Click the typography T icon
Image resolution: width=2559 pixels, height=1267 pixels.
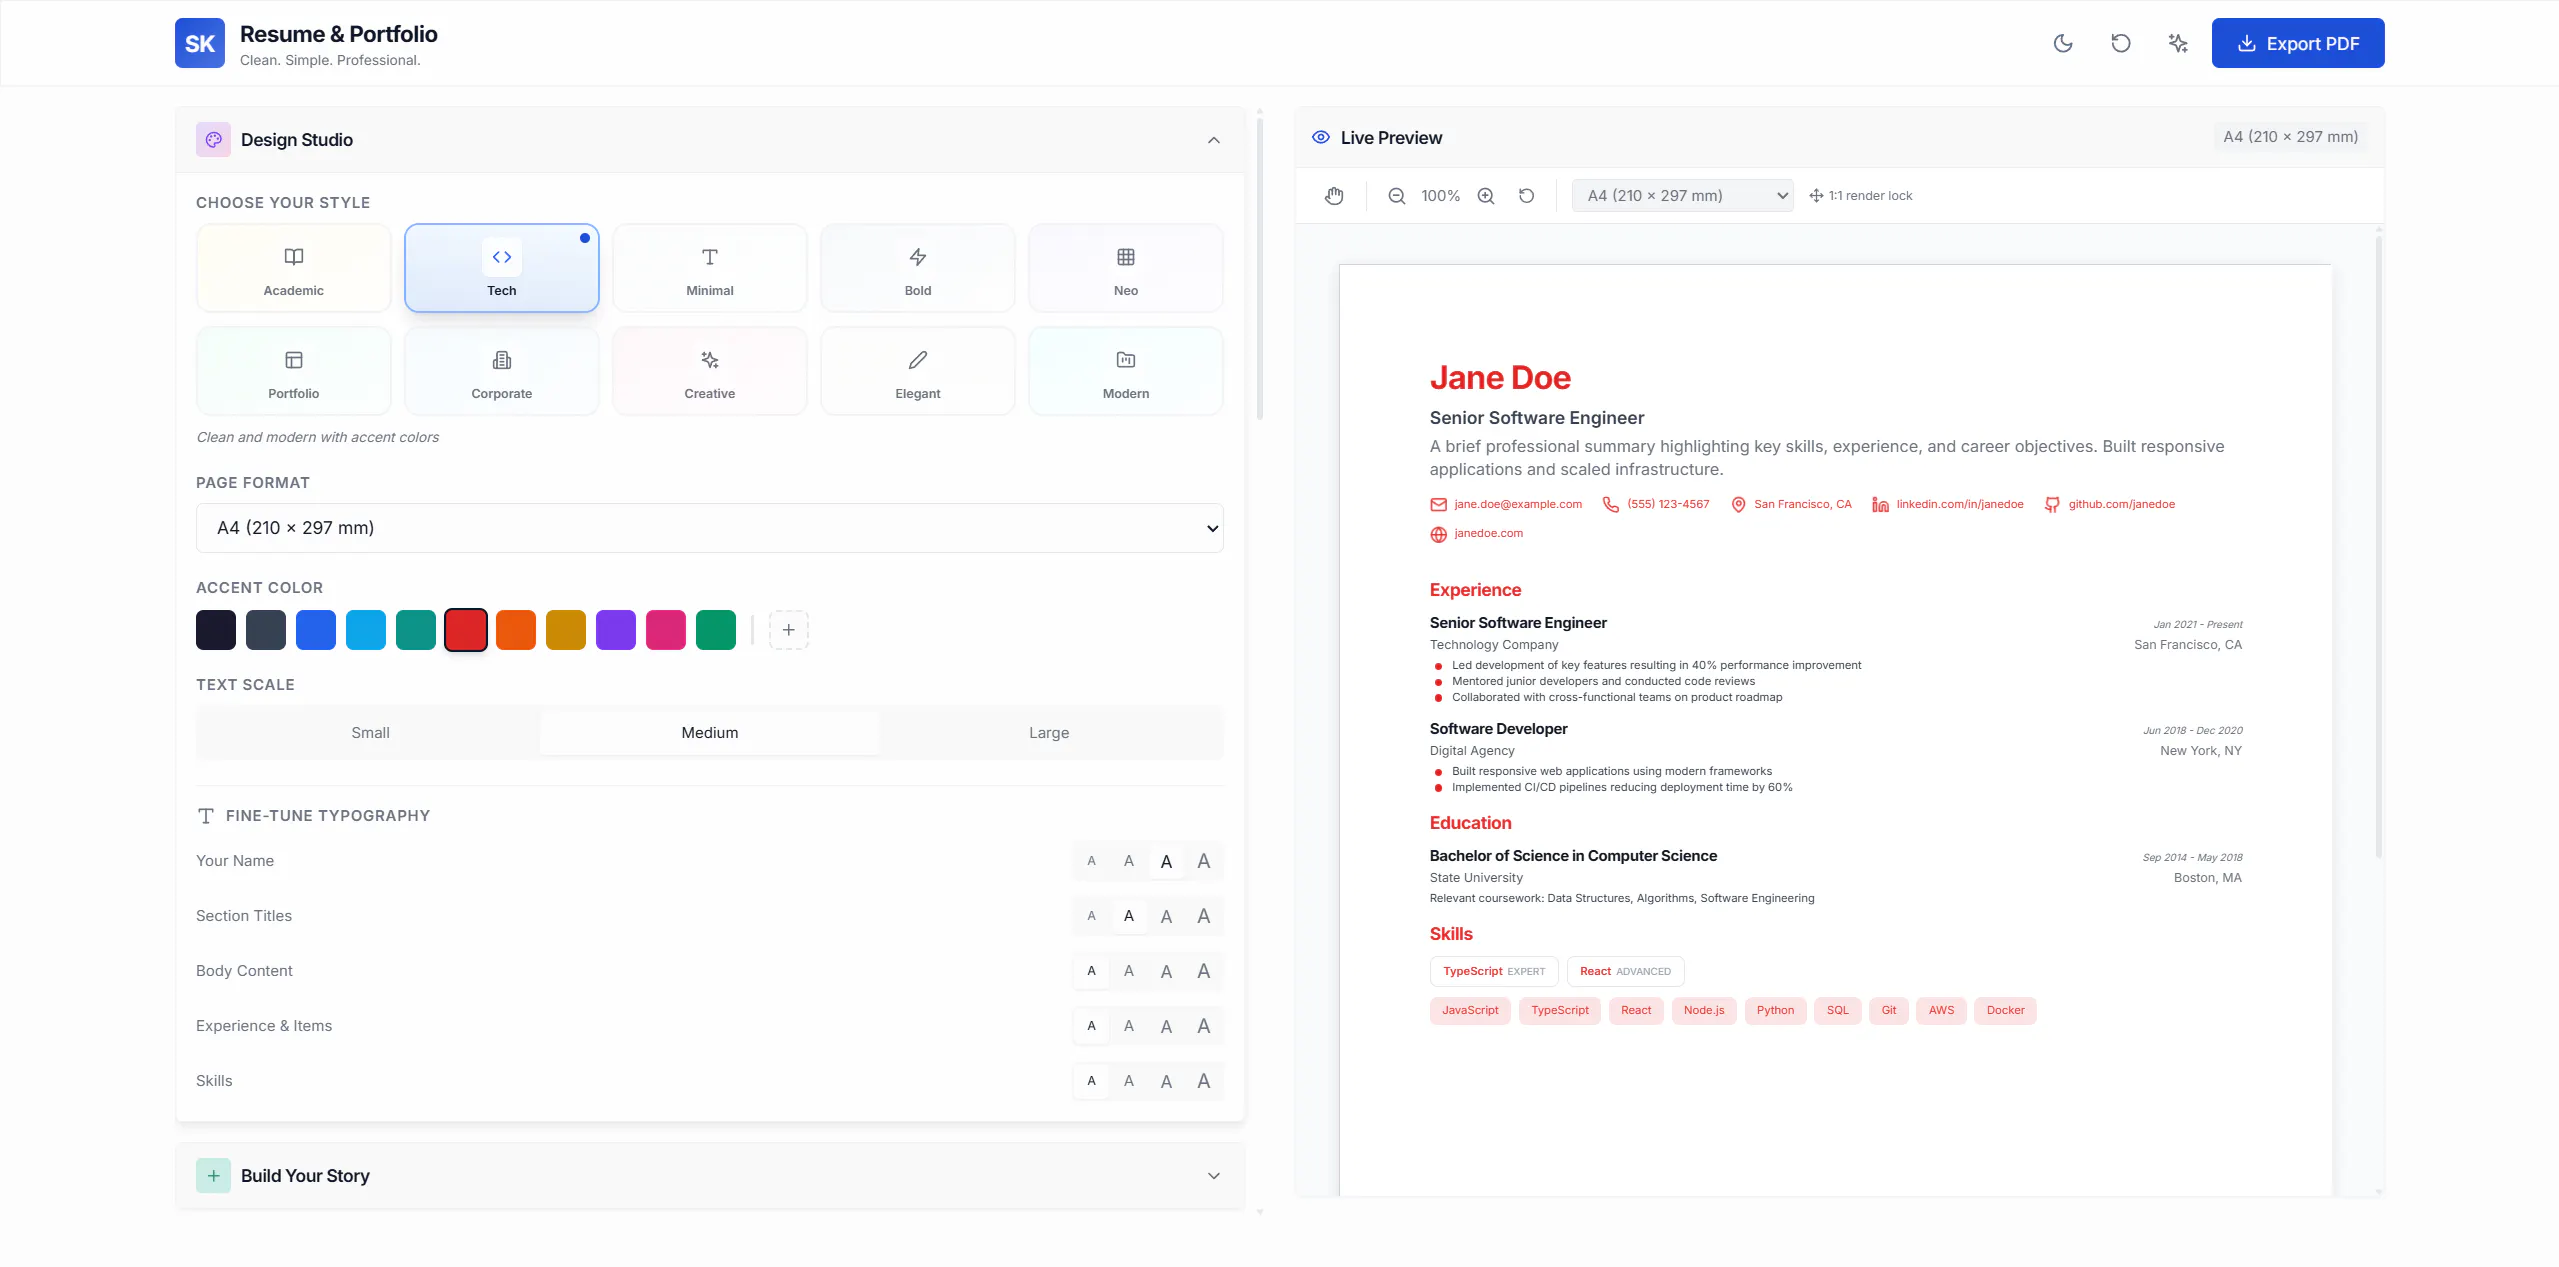205,816
